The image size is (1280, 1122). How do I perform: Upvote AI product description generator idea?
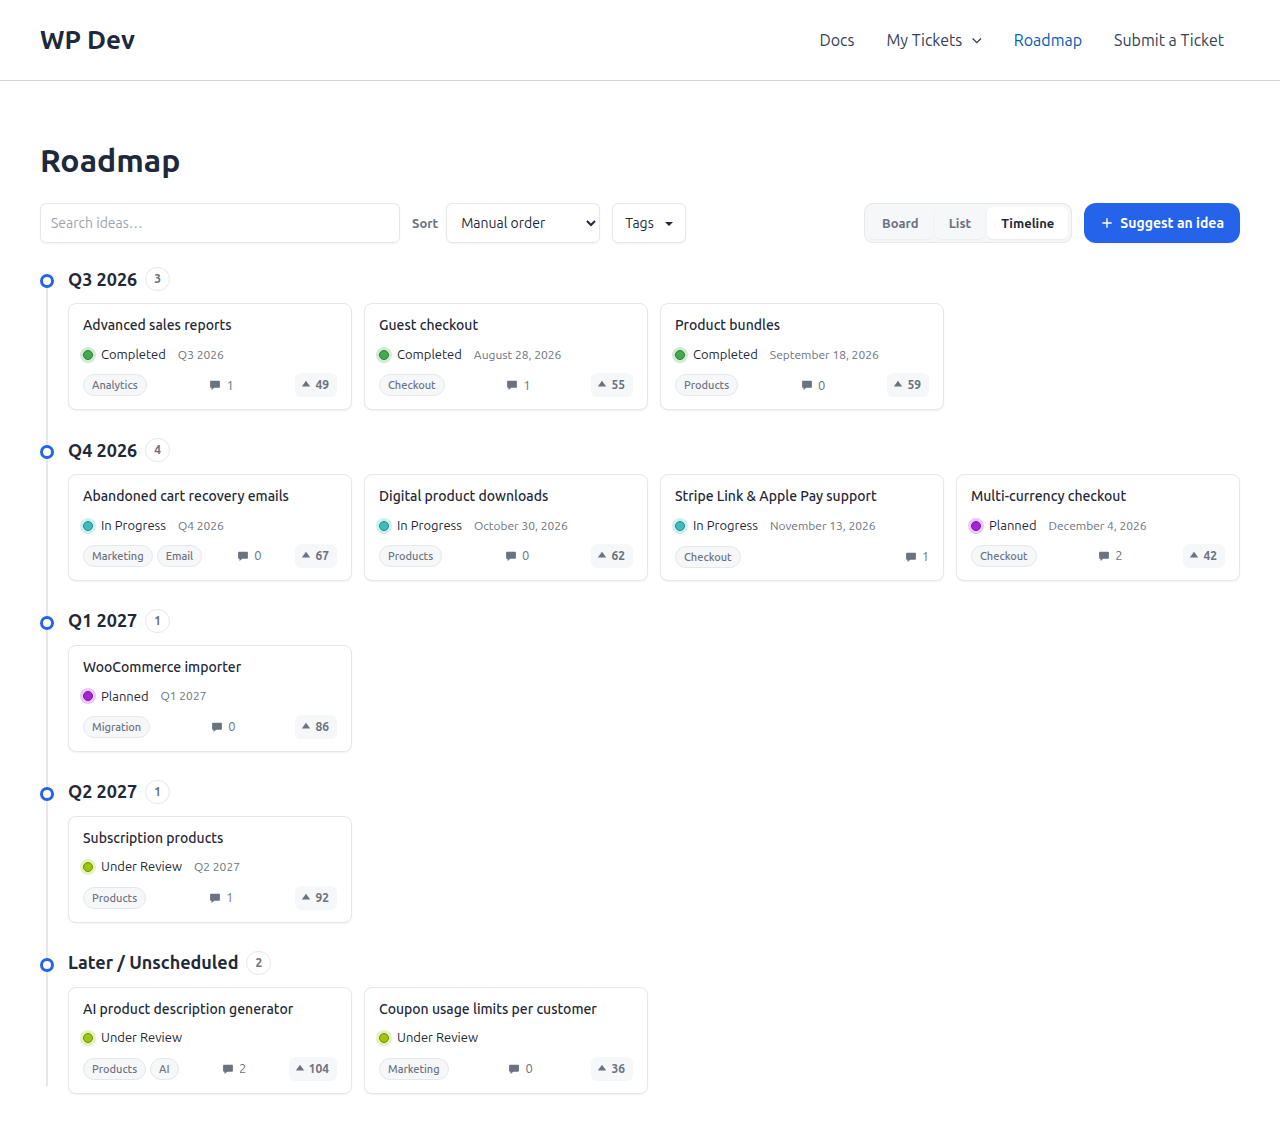click(313, 1069)
